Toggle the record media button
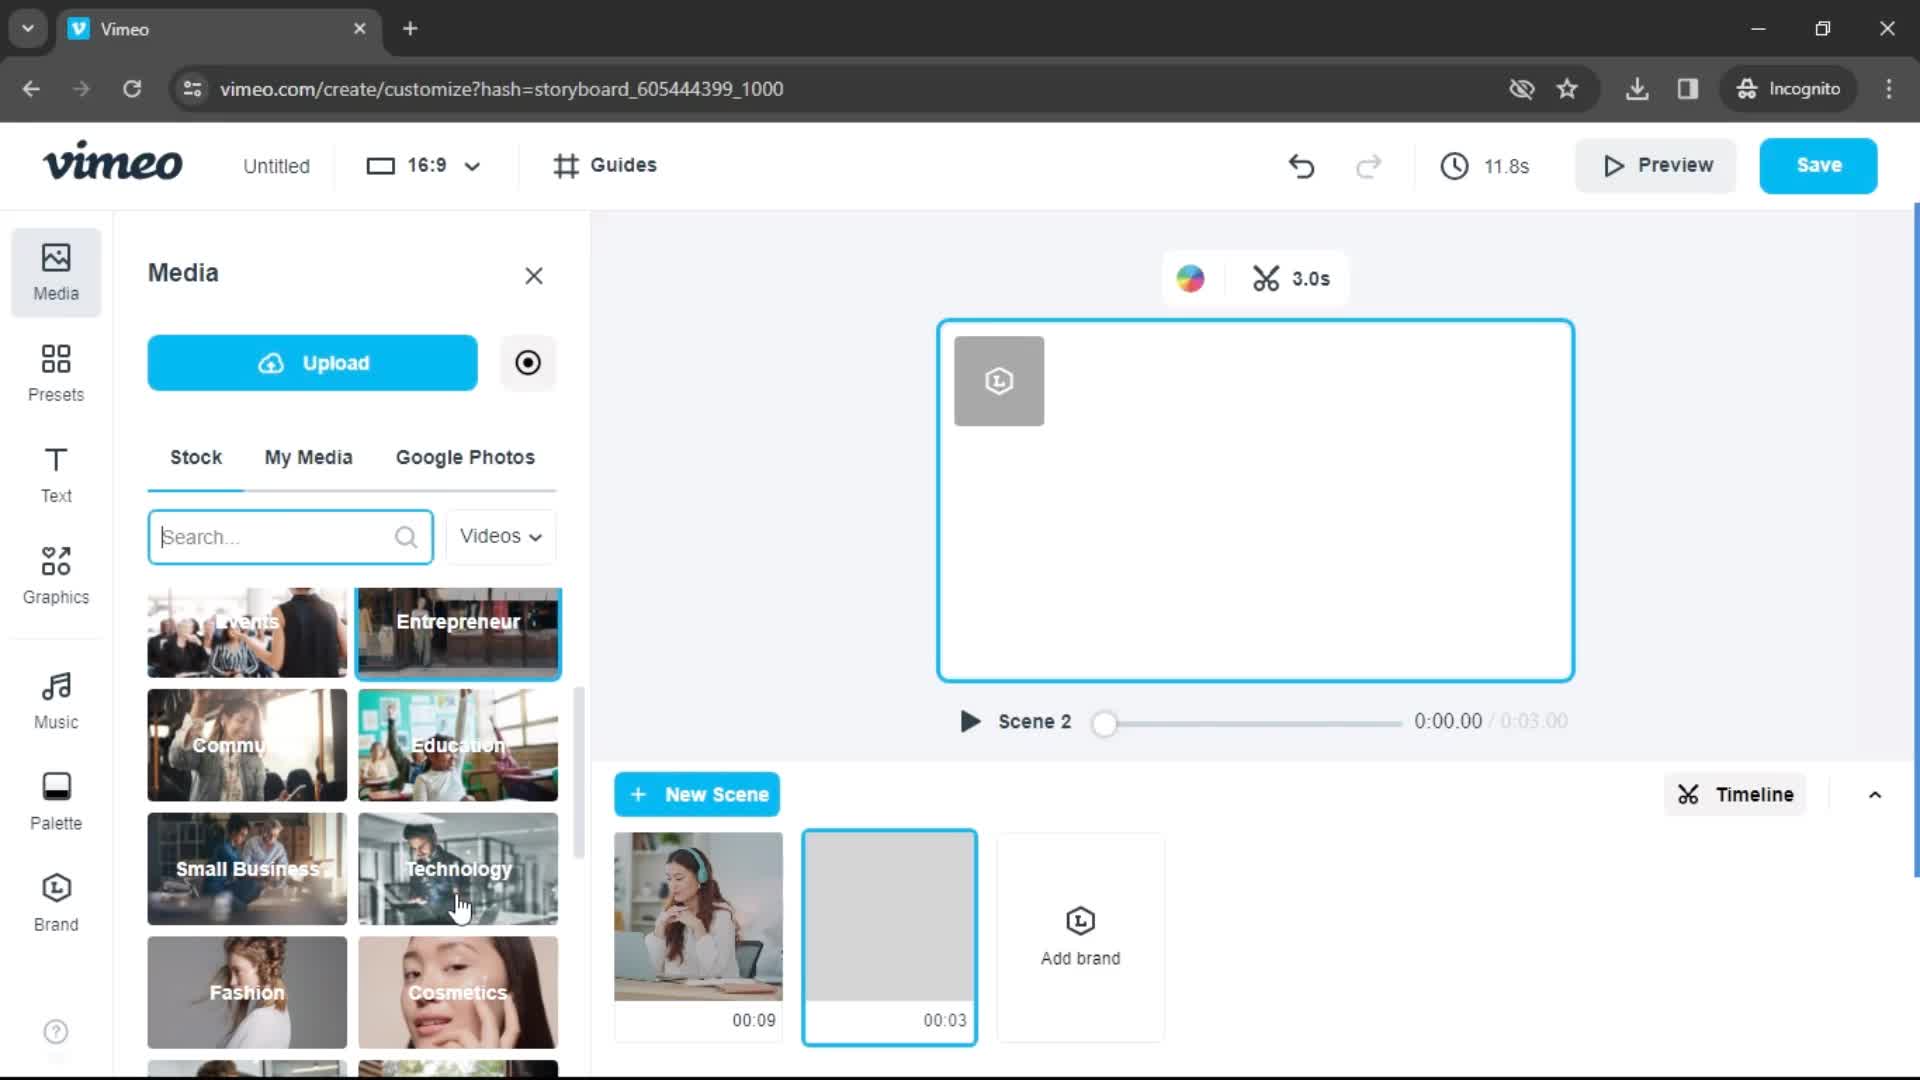 click(527, 363)
